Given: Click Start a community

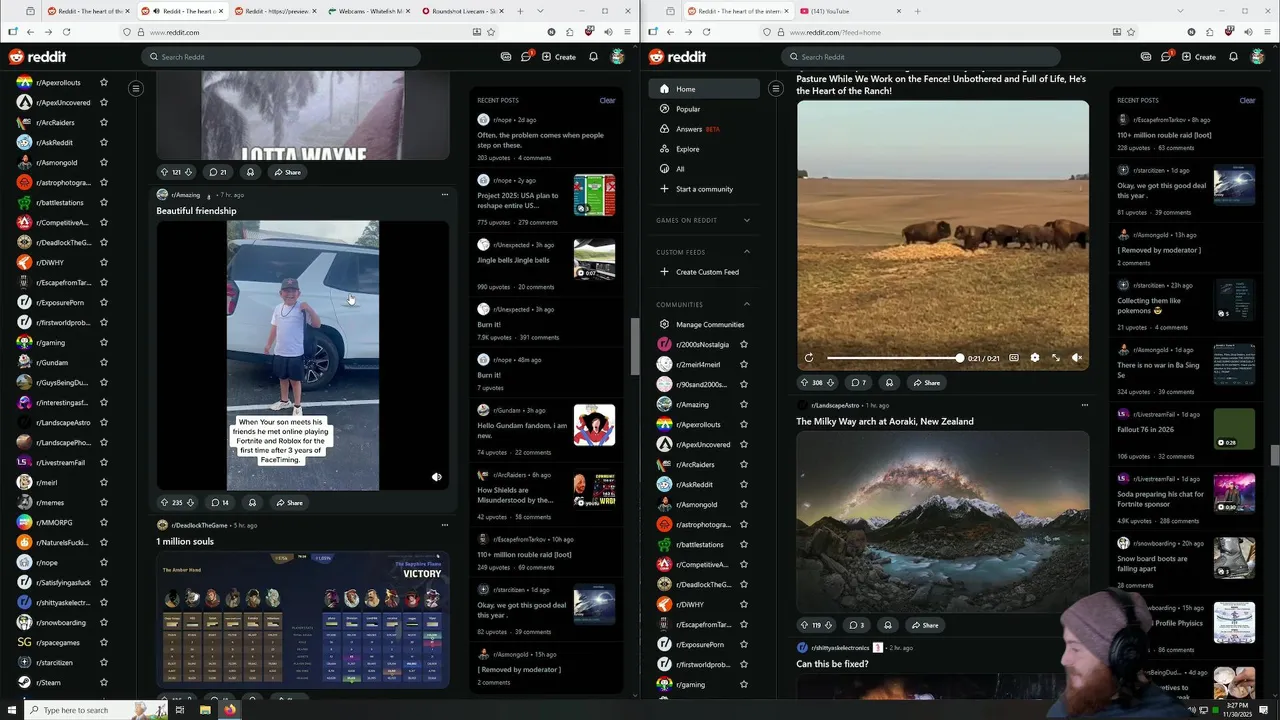Looking at the screenshot, I should tap(704, 189).
